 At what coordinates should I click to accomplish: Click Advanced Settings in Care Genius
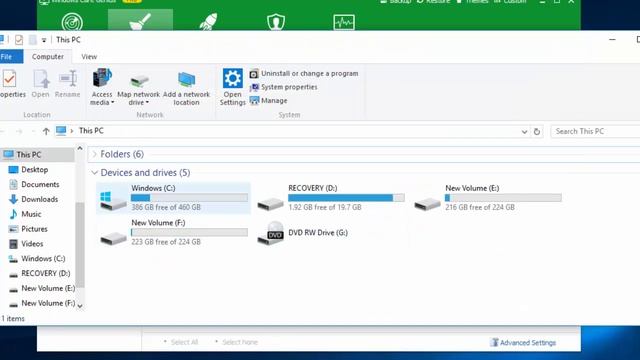pos(523,342)
